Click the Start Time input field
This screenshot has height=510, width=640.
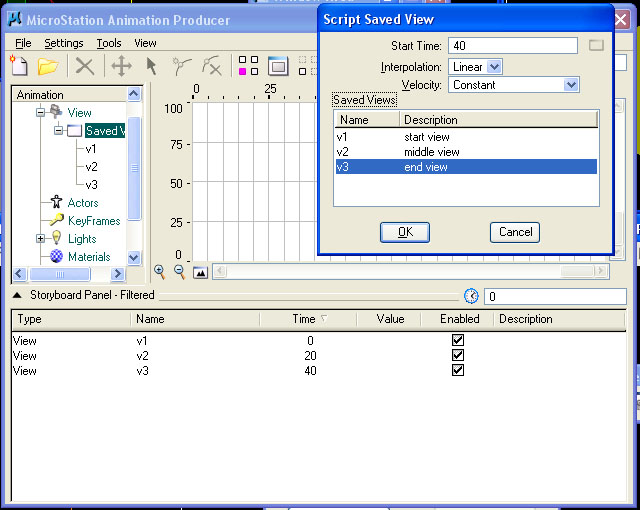pos(513,45)
